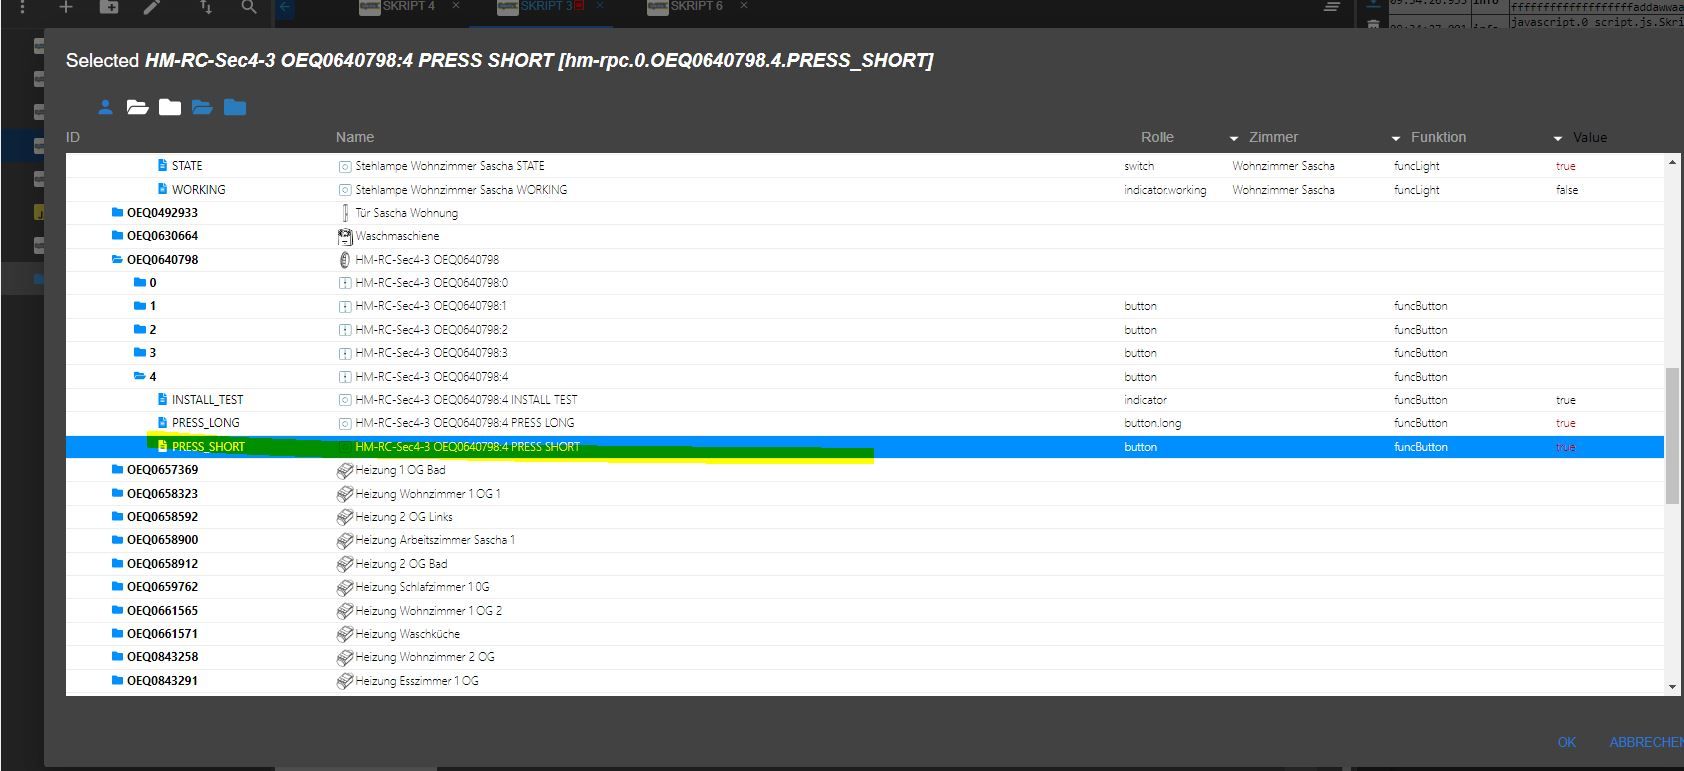Click the pencil edit icon in background toolbar

click(152, 7)
